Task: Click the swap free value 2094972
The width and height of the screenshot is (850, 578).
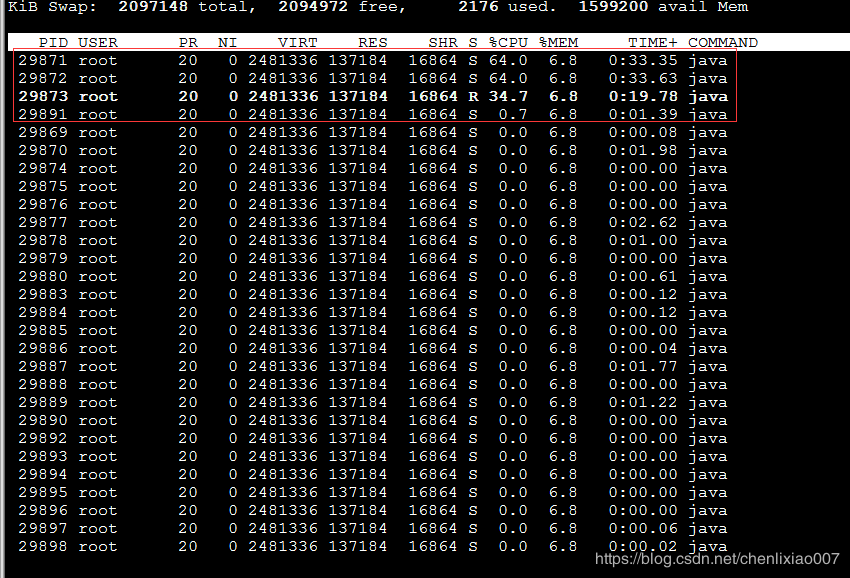Action: click(313, 7)
